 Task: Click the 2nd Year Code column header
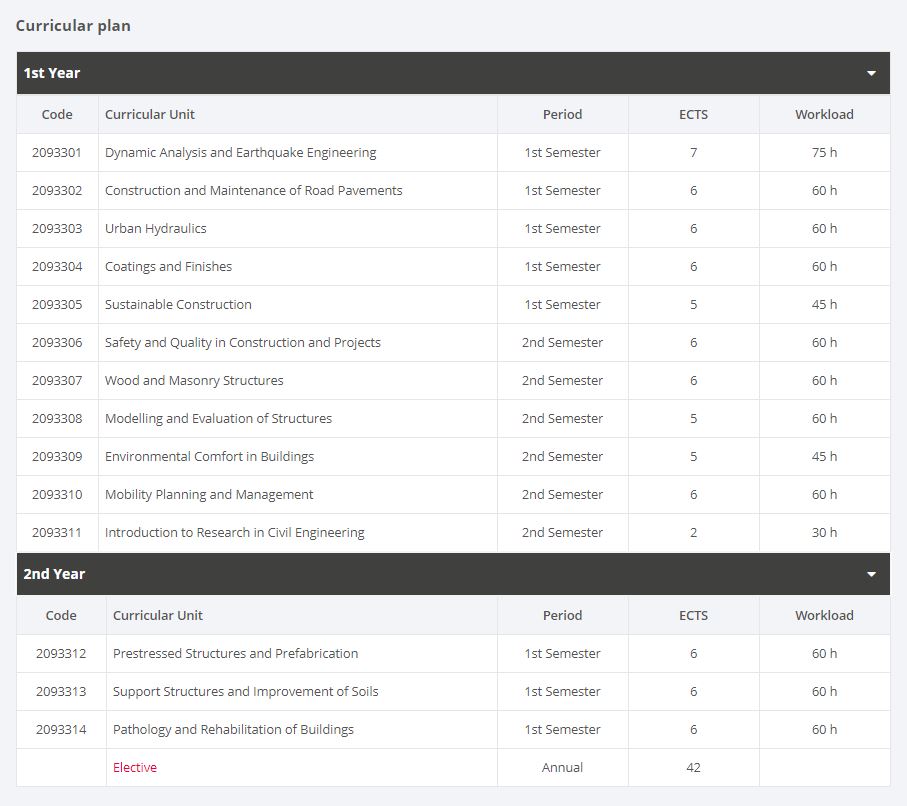61,616
